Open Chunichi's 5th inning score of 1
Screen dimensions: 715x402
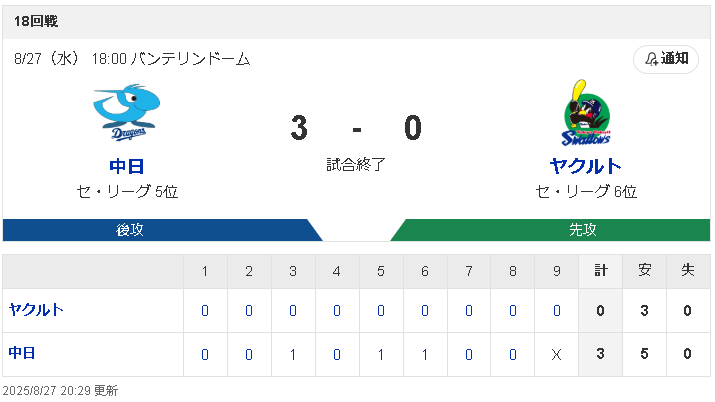coord(381,355)
